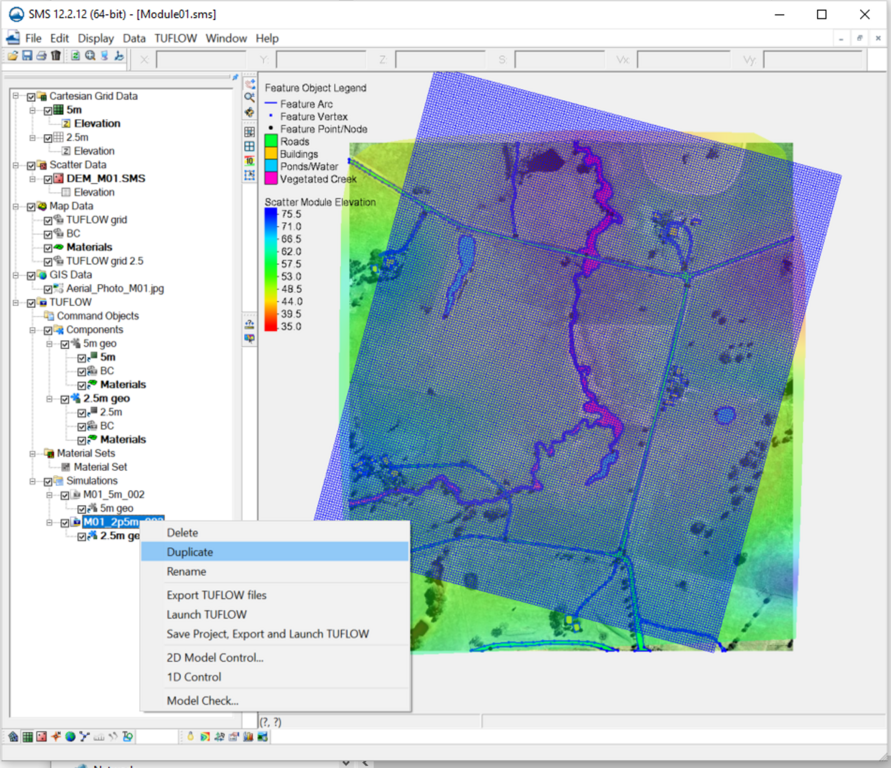Click the trash can Delete toolbar icon

[56, 56]
